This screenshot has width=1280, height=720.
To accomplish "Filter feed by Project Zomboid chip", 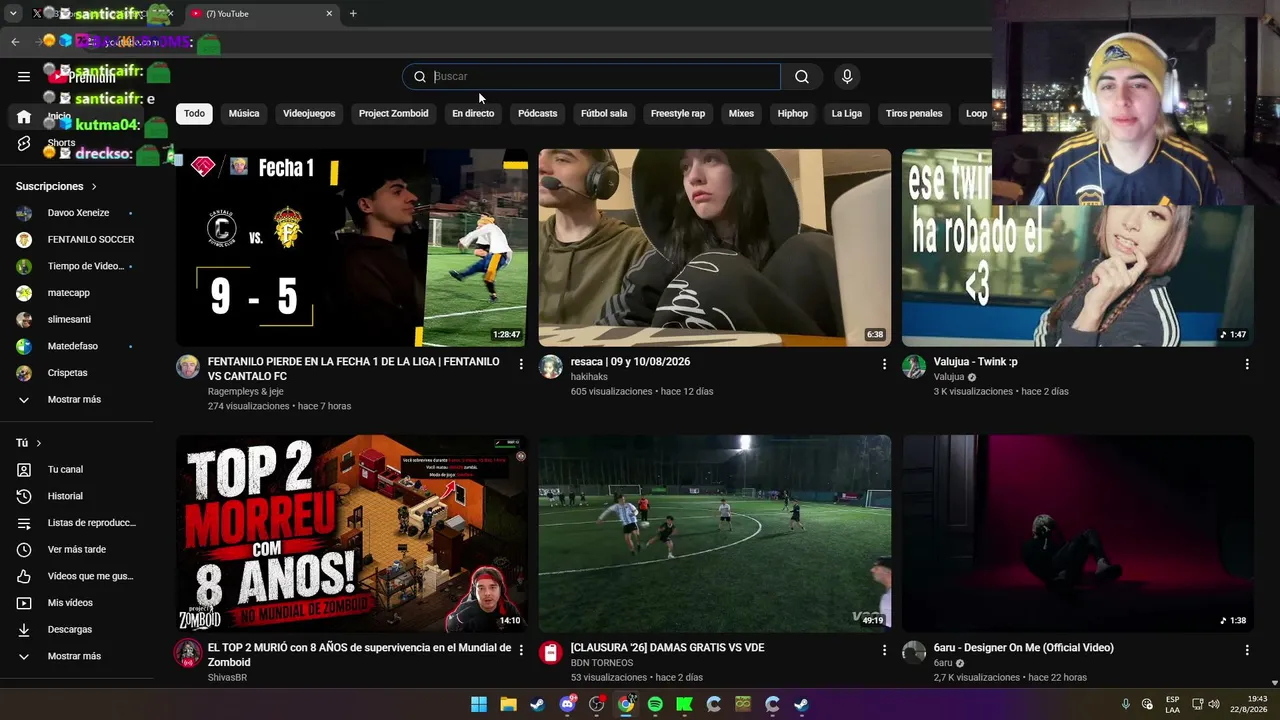I will point(393,114).
